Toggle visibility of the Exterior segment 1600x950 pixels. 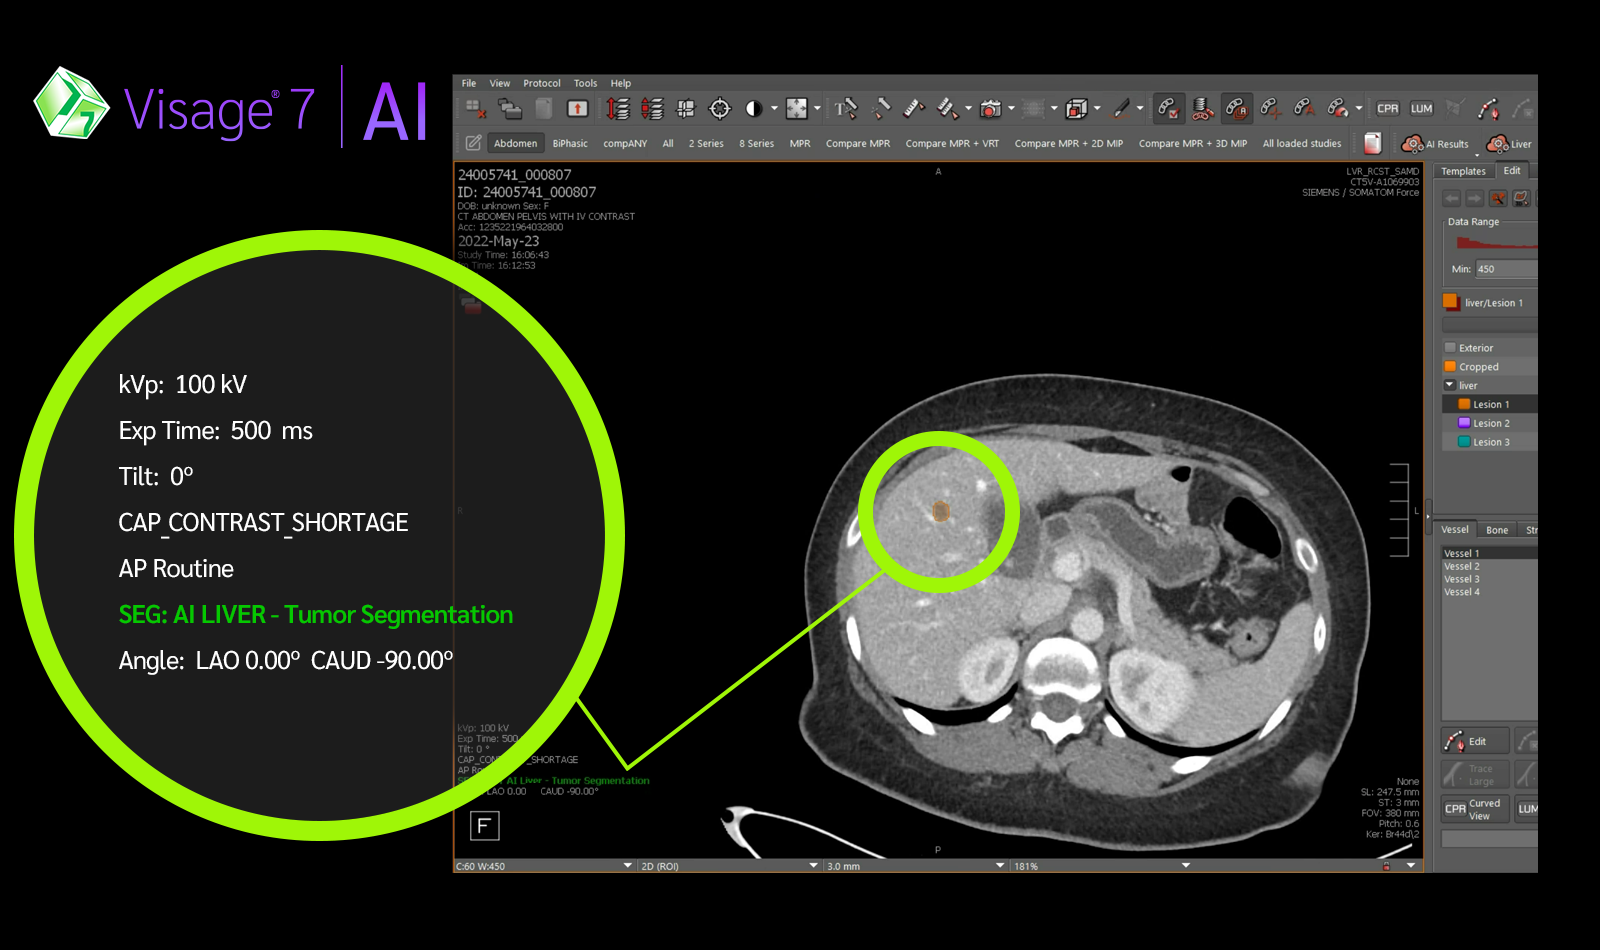(x=1452, y=347)
